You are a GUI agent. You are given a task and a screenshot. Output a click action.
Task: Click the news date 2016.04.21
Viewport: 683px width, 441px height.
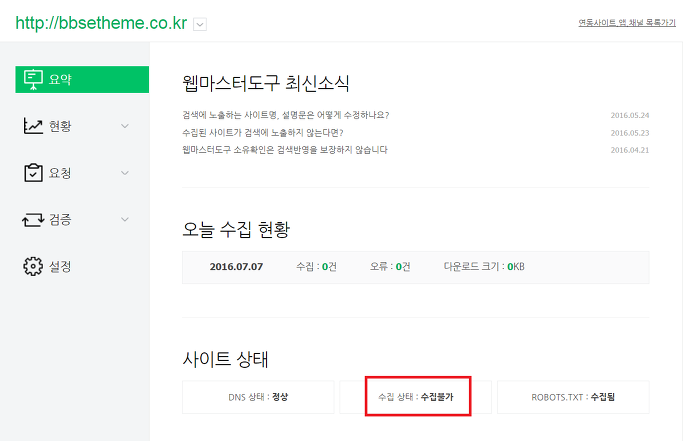coord(630,150)
